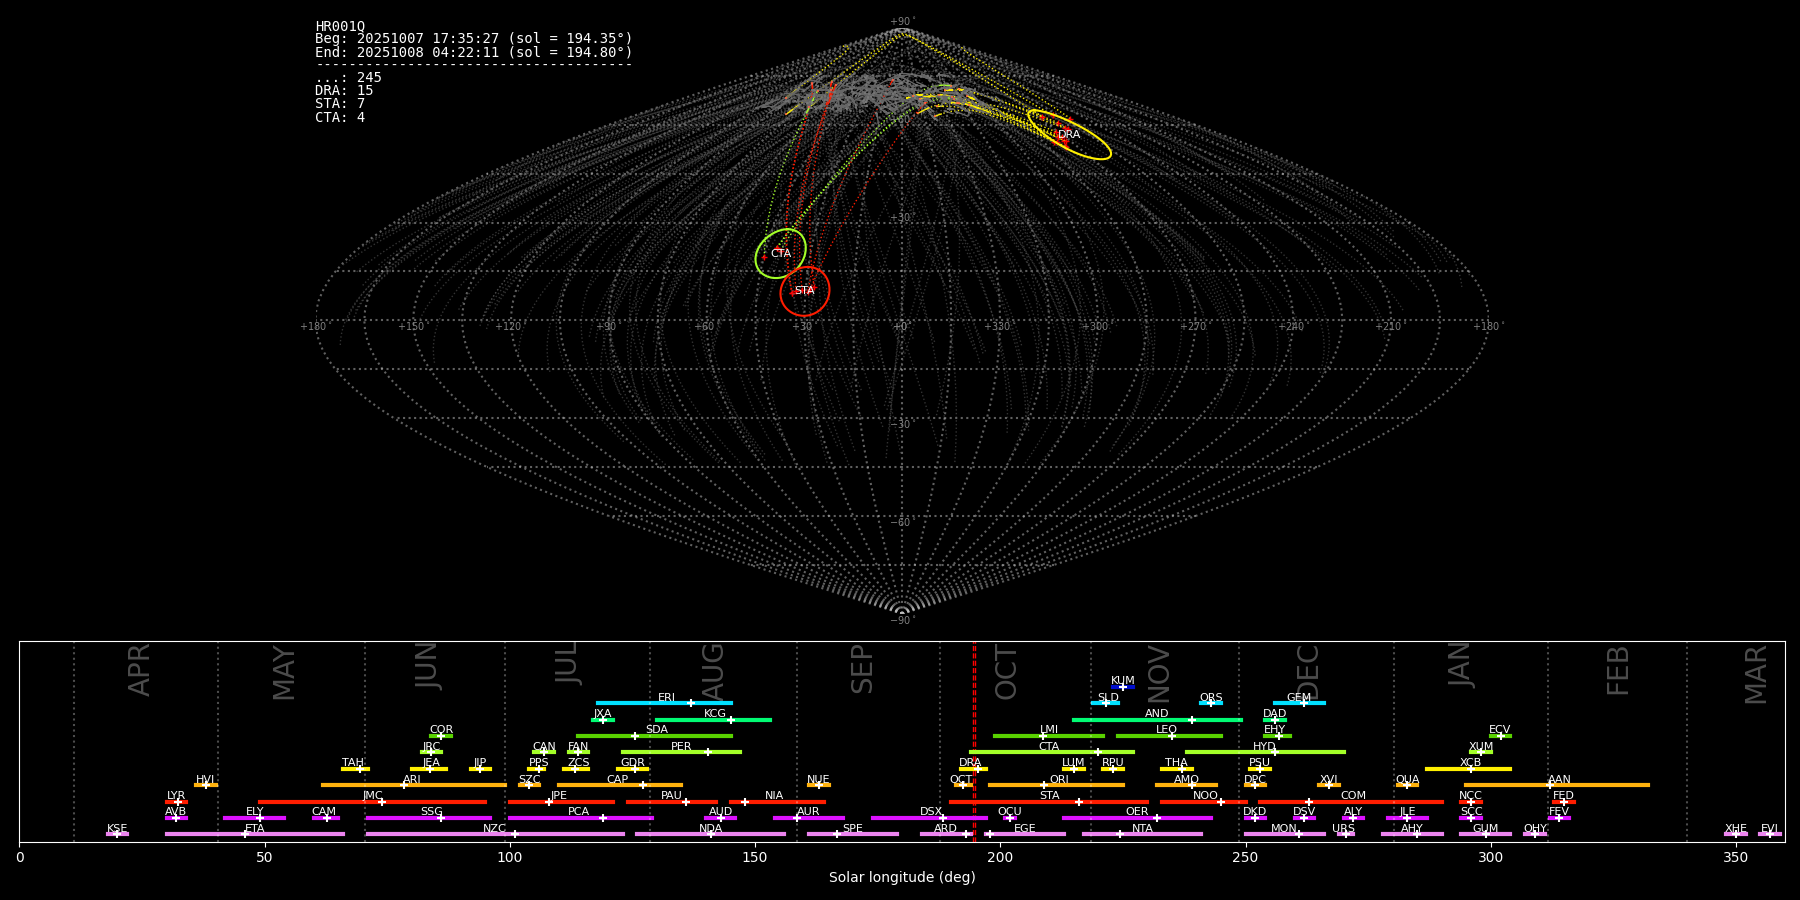1800x900 pixels.
Task: Click the peak marker on the QUA bar
Action: click(x=1408, y=785)
